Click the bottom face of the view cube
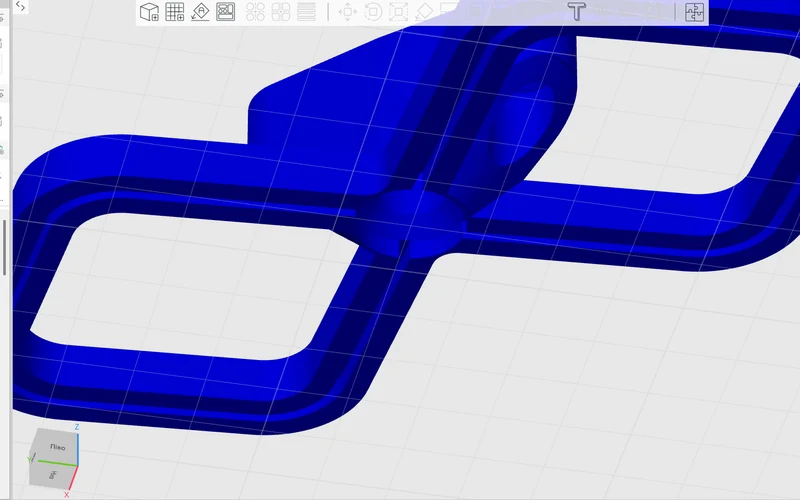The image size is (800, 500). point(52,475)
